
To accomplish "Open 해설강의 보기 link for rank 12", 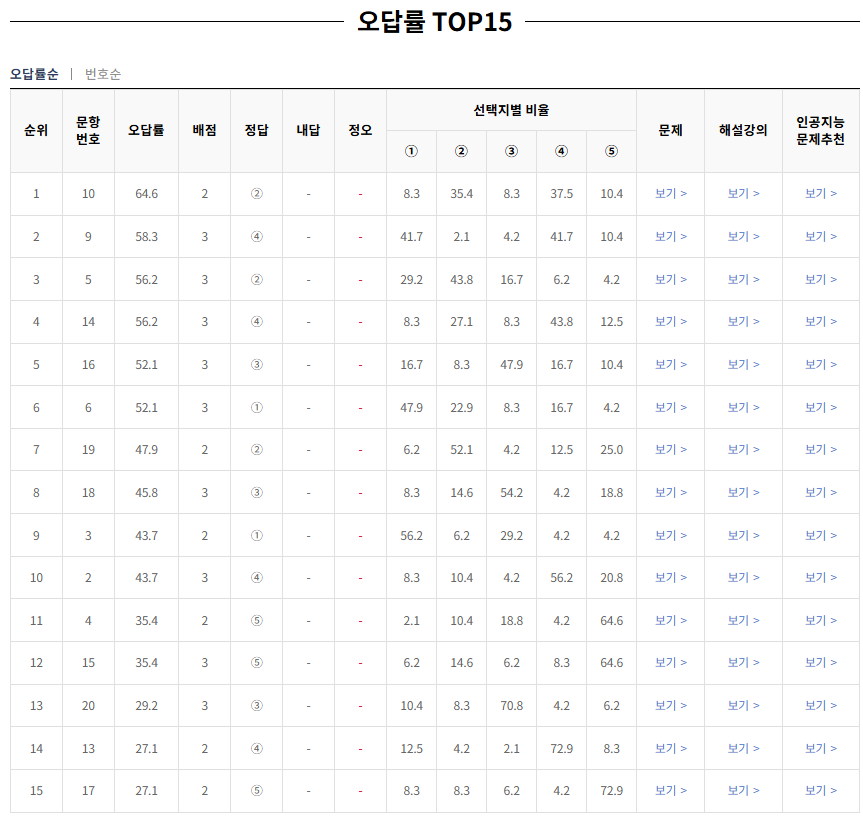I will click(x=743, y=663).
